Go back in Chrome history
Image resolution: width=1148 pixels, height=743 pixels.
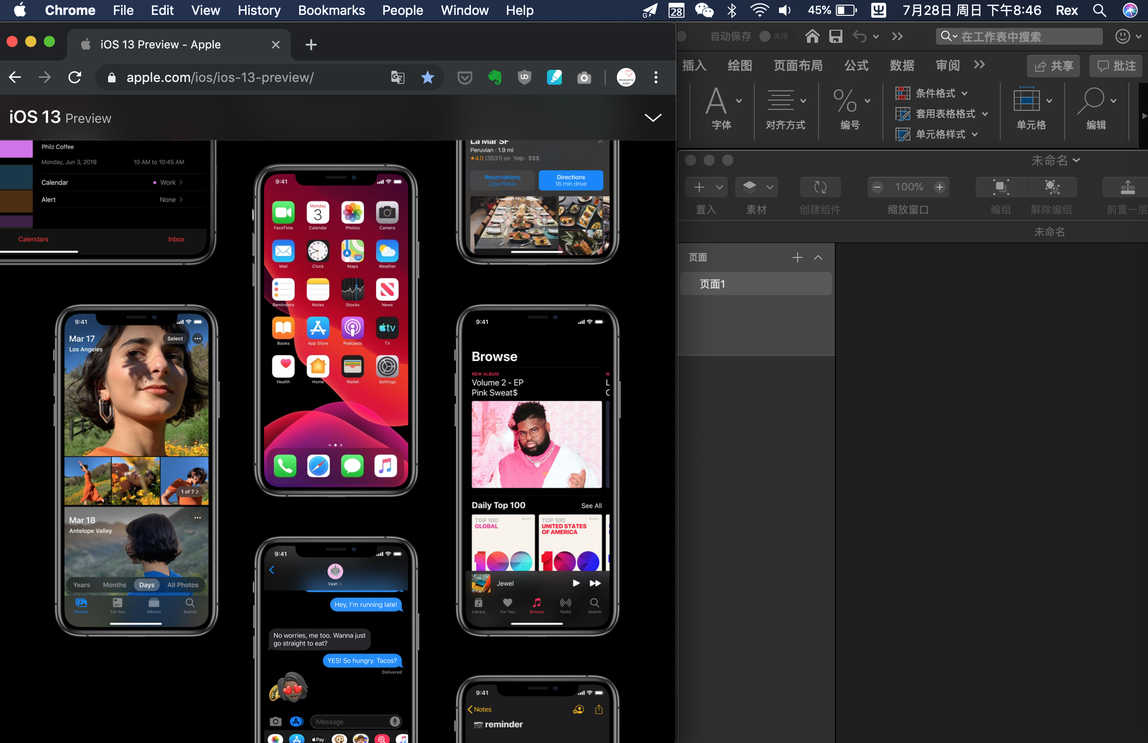pyautogui.click(x=15, y=77)
